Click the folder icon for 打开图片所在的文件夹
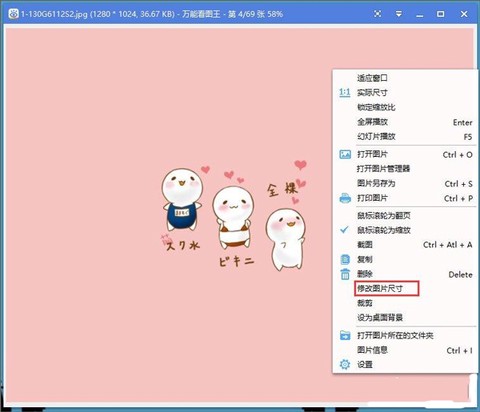 [x=345, y=335]
